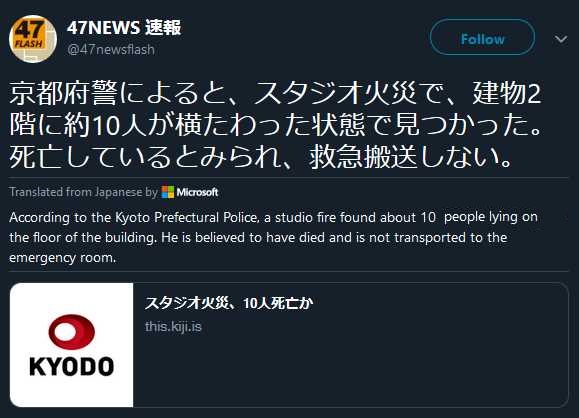Click the FLASH label inside the avatar

(29, 44)
